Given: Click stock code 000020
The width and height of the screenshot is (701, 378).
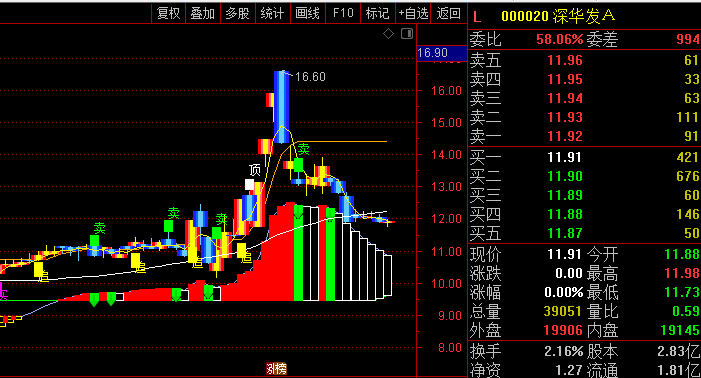Looking at the screenshot, I should pyautogui.click(x=525, y=17).
